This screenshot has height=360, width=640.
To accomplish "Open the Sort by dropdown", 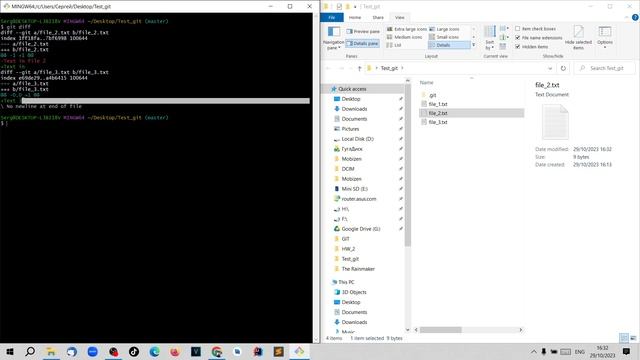I will [490, 38].
